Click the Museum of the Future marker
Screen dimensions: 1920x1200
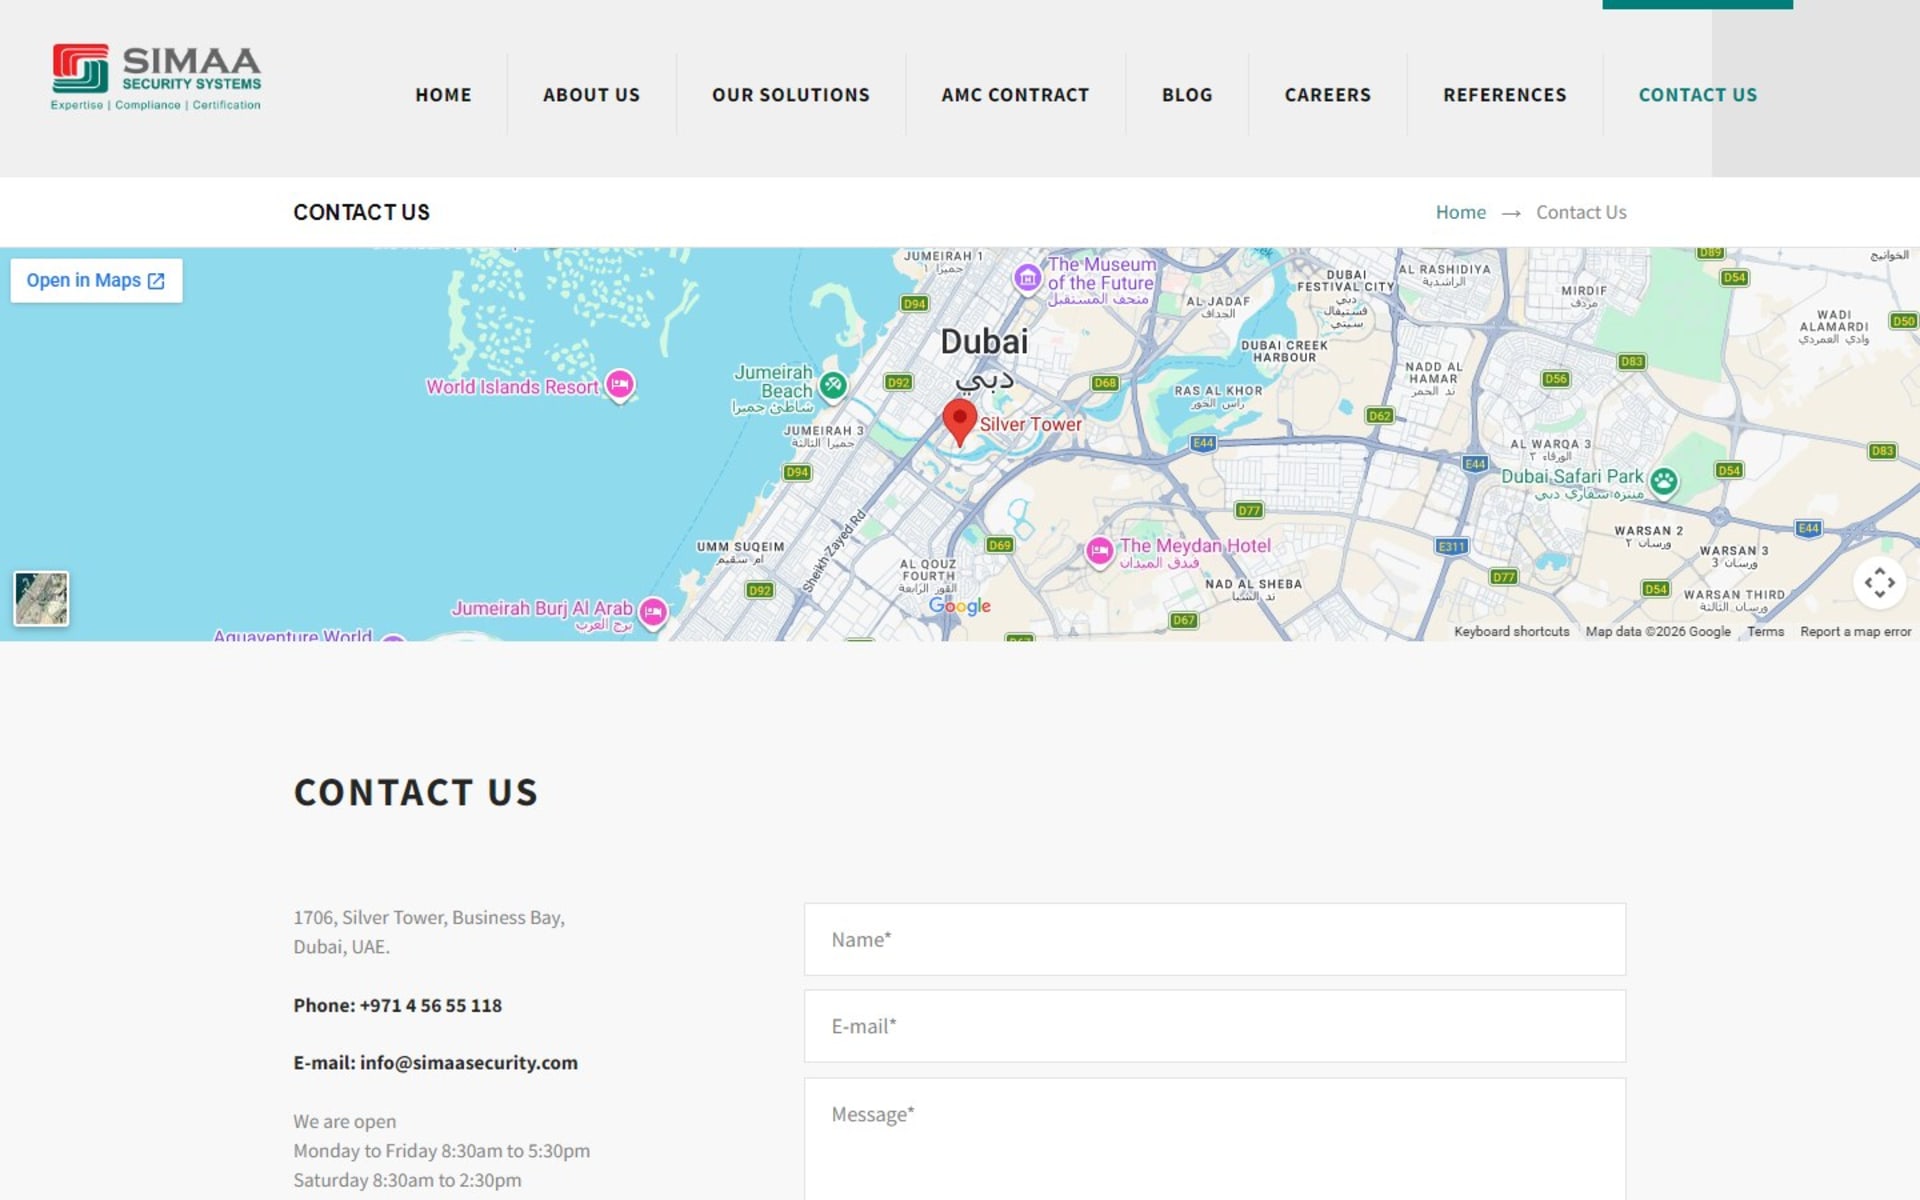[1027, 278]
